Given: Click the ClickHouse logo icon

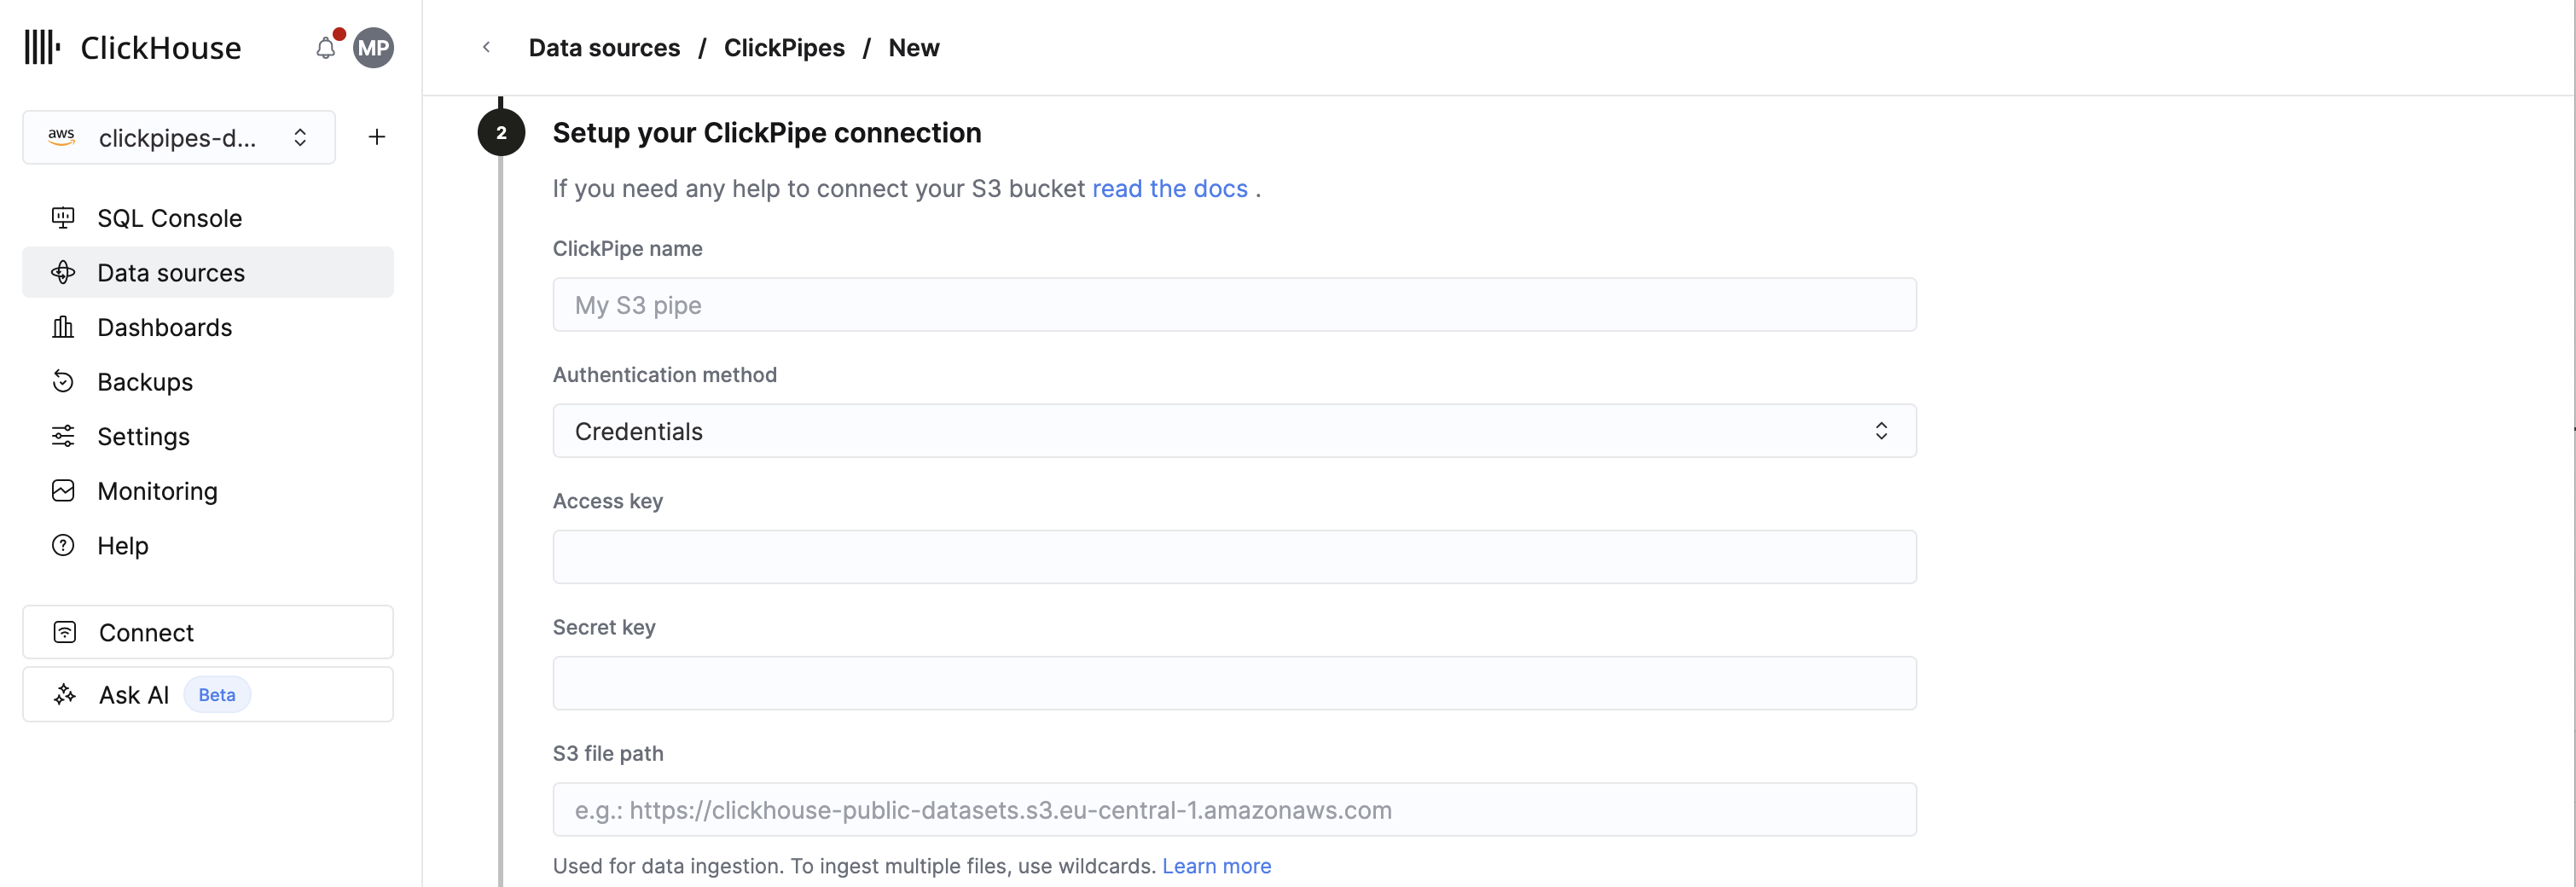Looking at the screenshot, I should pos(42,47).
